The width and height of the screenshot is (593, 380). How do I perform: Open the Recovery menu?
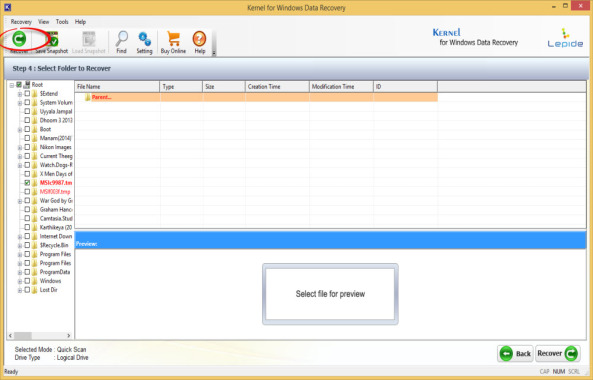(21, 22)
